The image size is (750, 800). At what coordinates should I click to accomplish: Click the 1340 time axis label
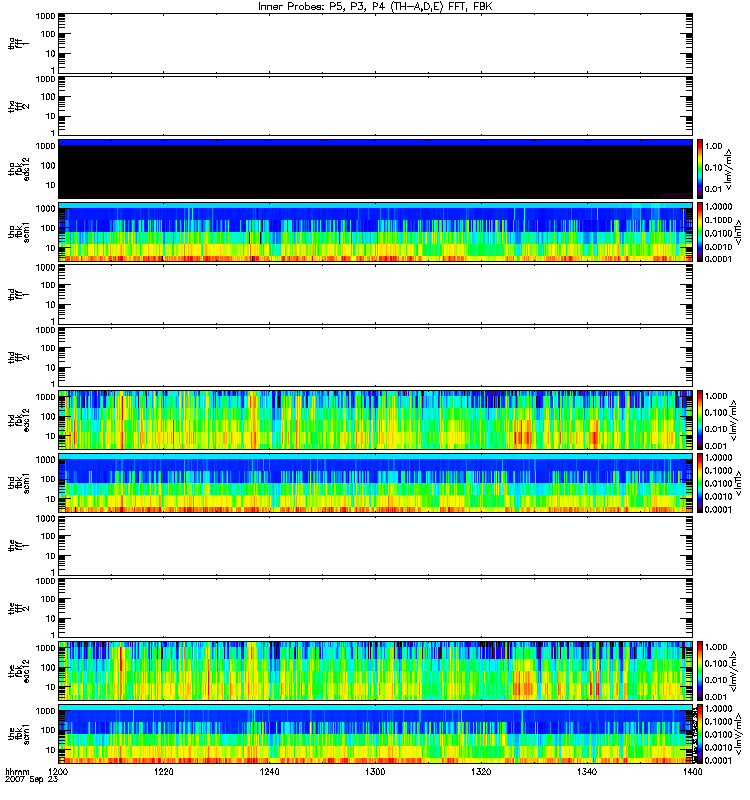[587, 772]
